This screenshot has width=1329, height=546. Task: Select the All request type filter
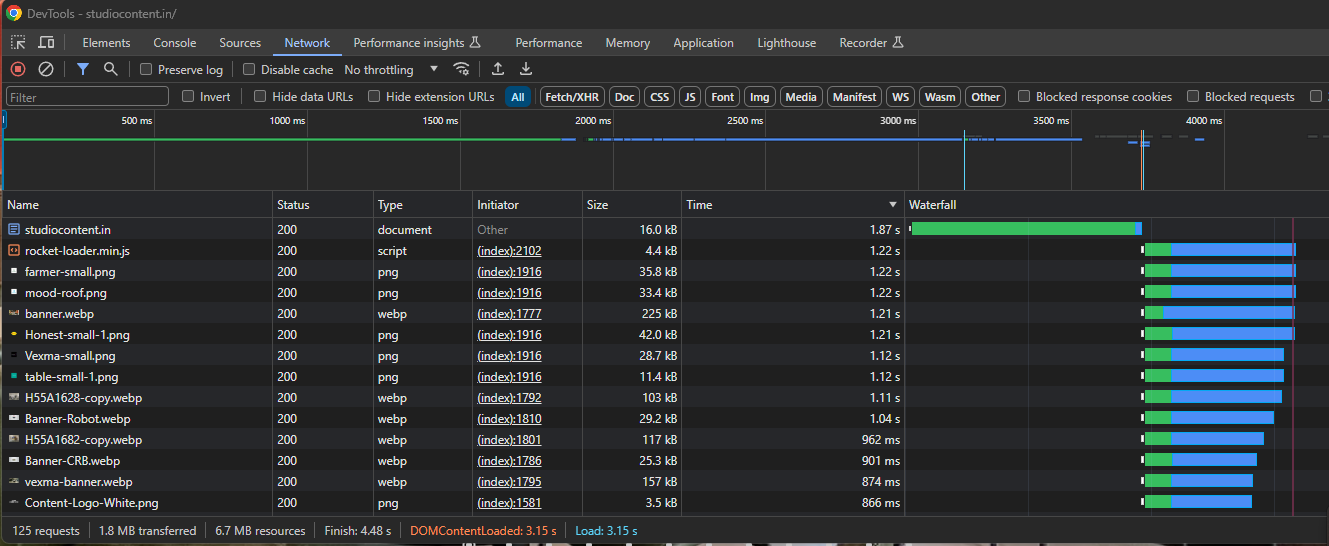click(518, 97)
